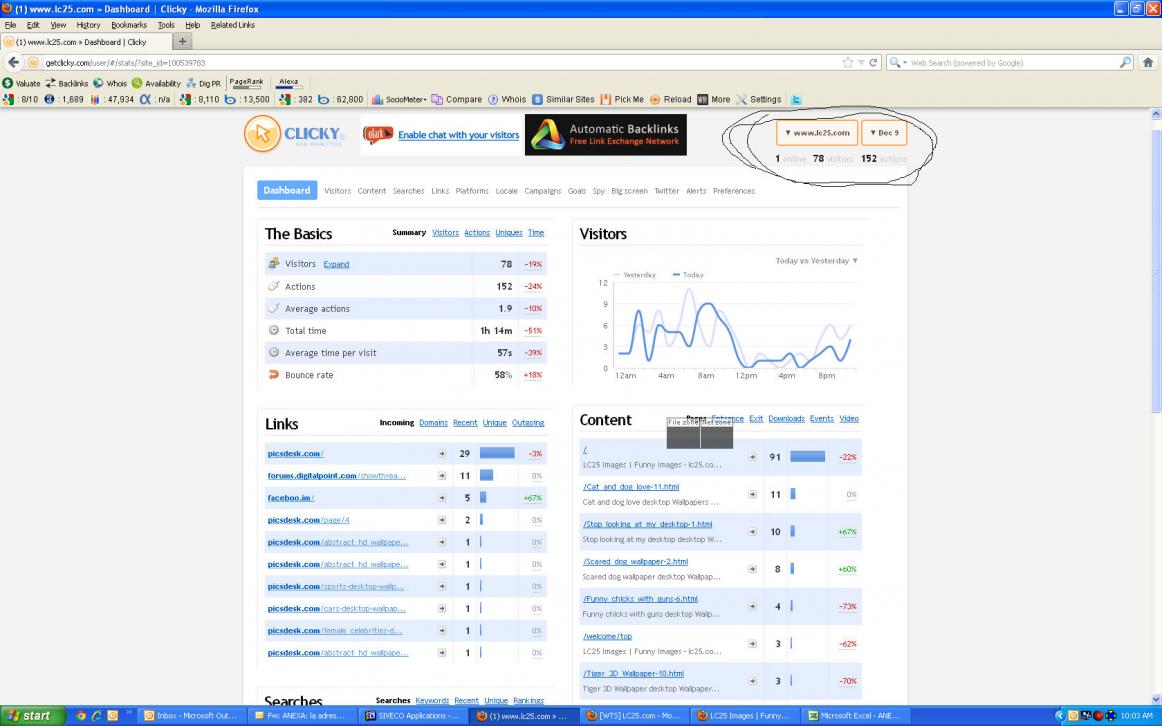This screenshot has width=1162, height=726.
Task: Open the File menu
Action: tap(10, 24)
